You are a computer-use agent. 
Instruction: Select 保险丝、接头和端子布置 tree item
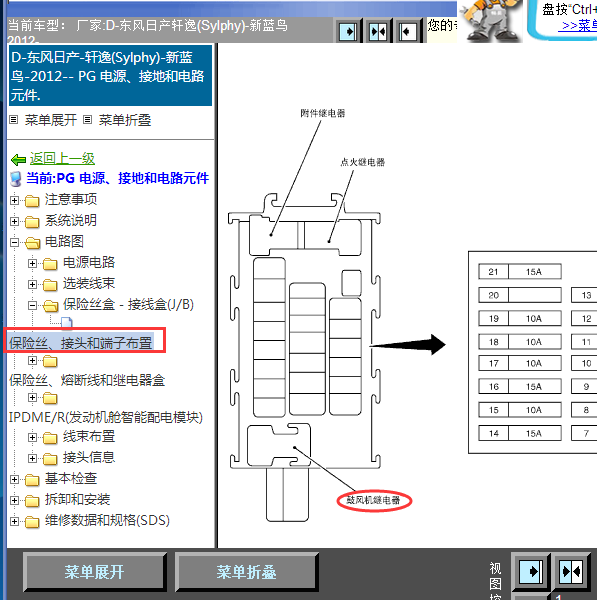click(x=81, y=343)
